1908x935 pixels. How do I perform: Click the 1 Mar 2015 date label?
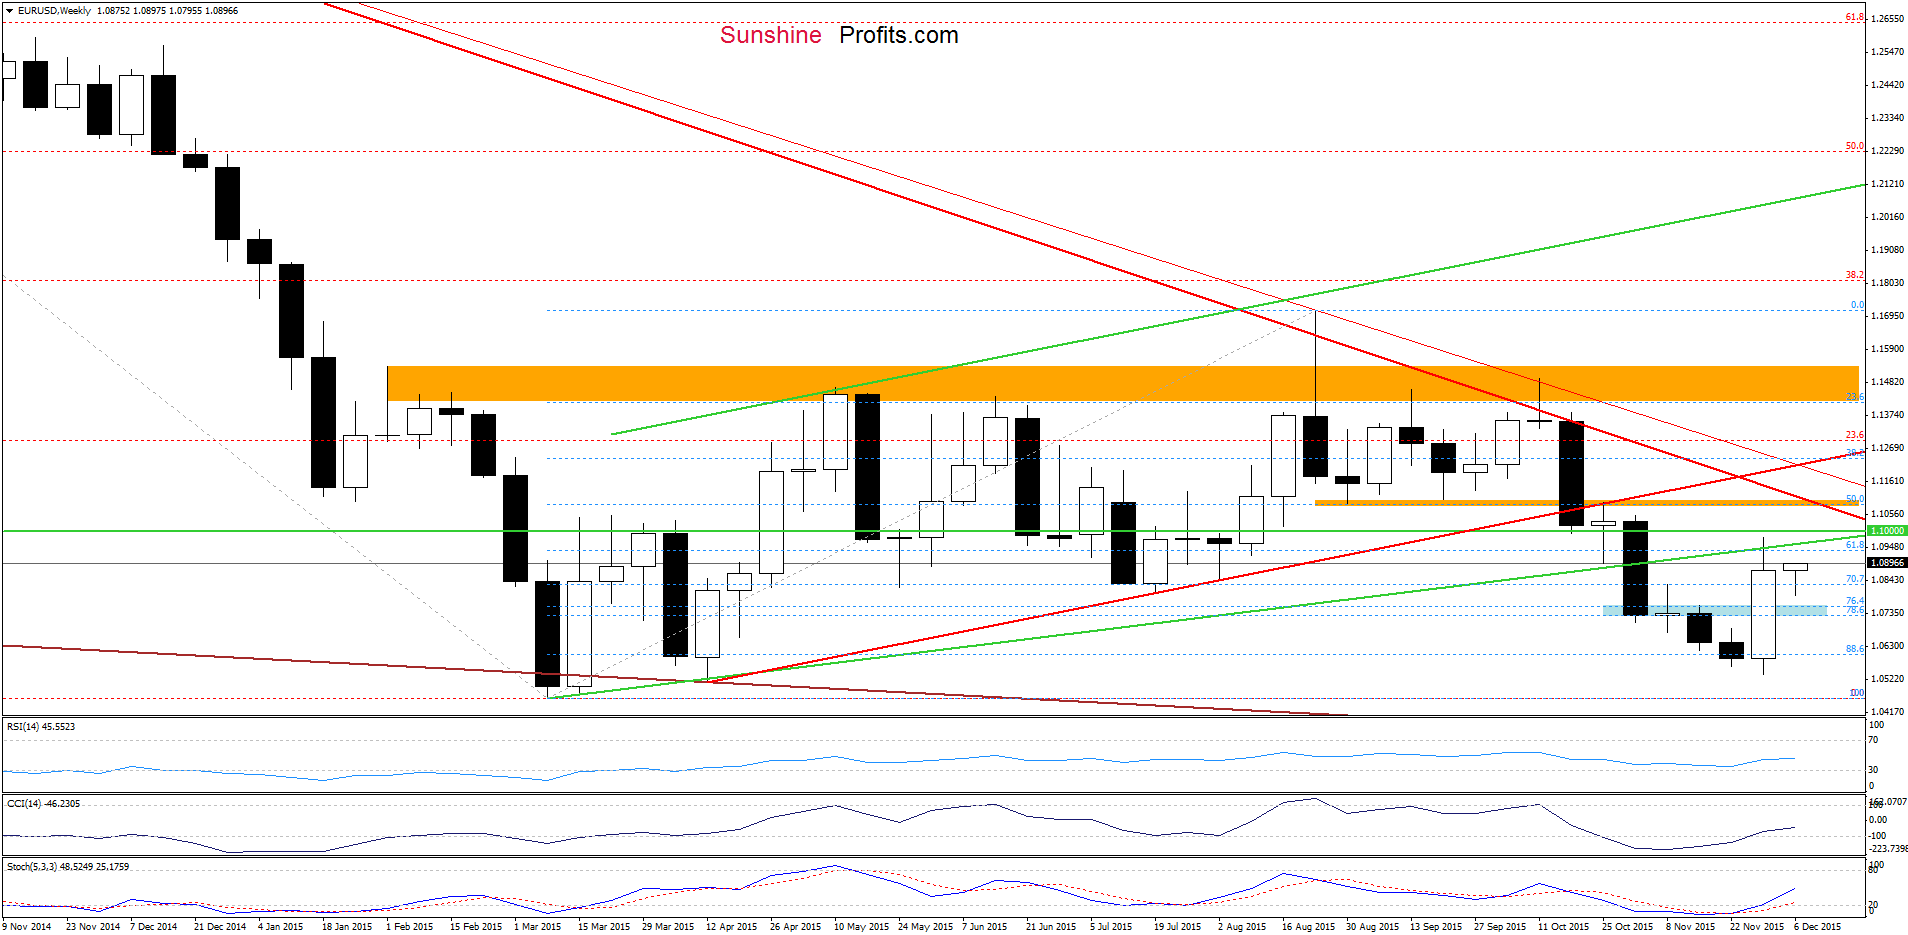point(537,926)
